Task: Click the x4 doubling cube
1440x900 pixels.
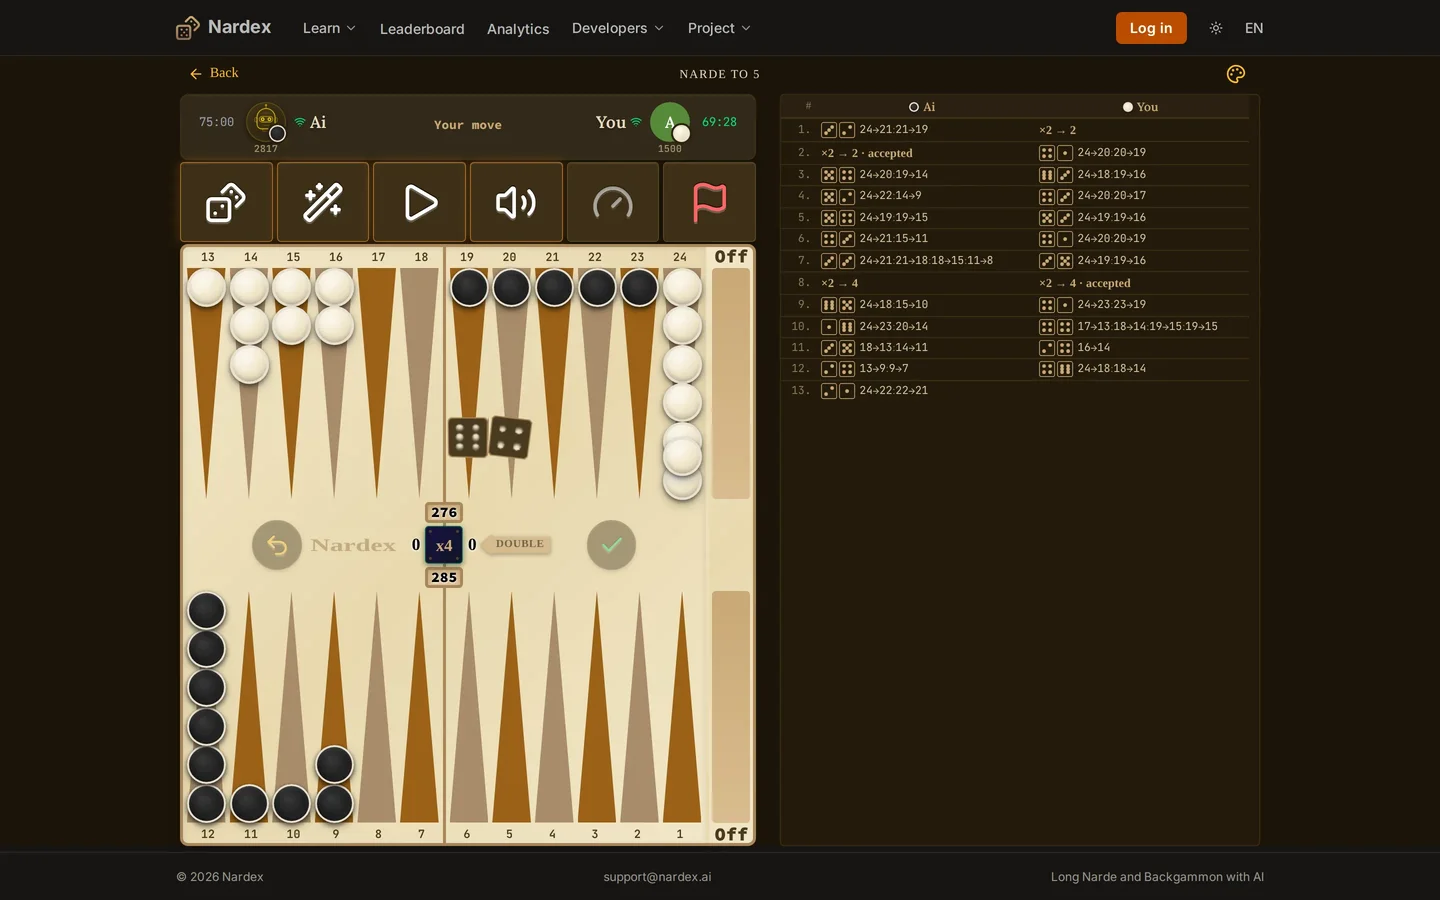Action: 444,545
